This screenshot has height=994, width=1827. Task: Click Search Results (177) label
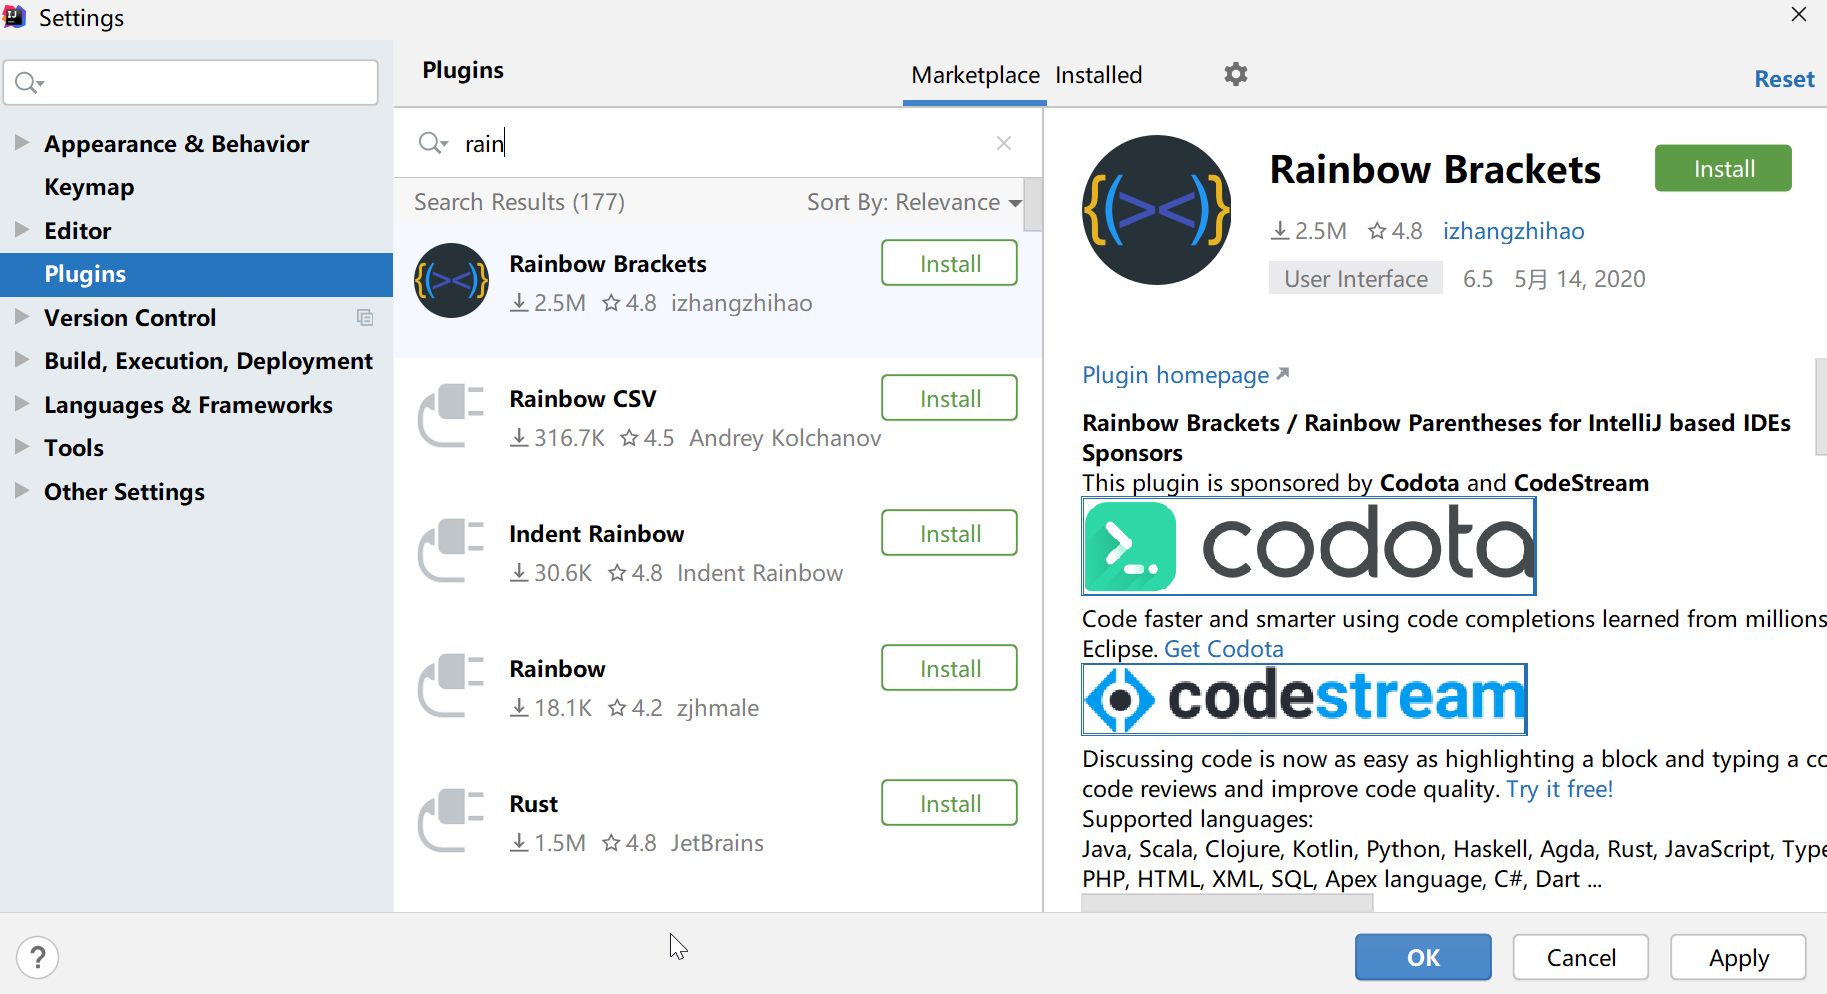tap(519, 202)
